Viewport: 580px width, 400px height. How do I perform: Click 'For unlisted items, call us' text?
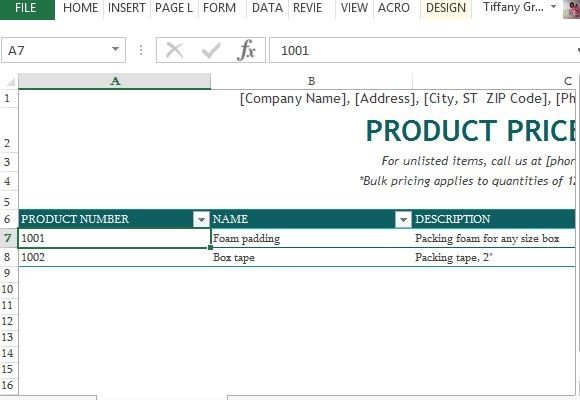(x=478, y=161)
